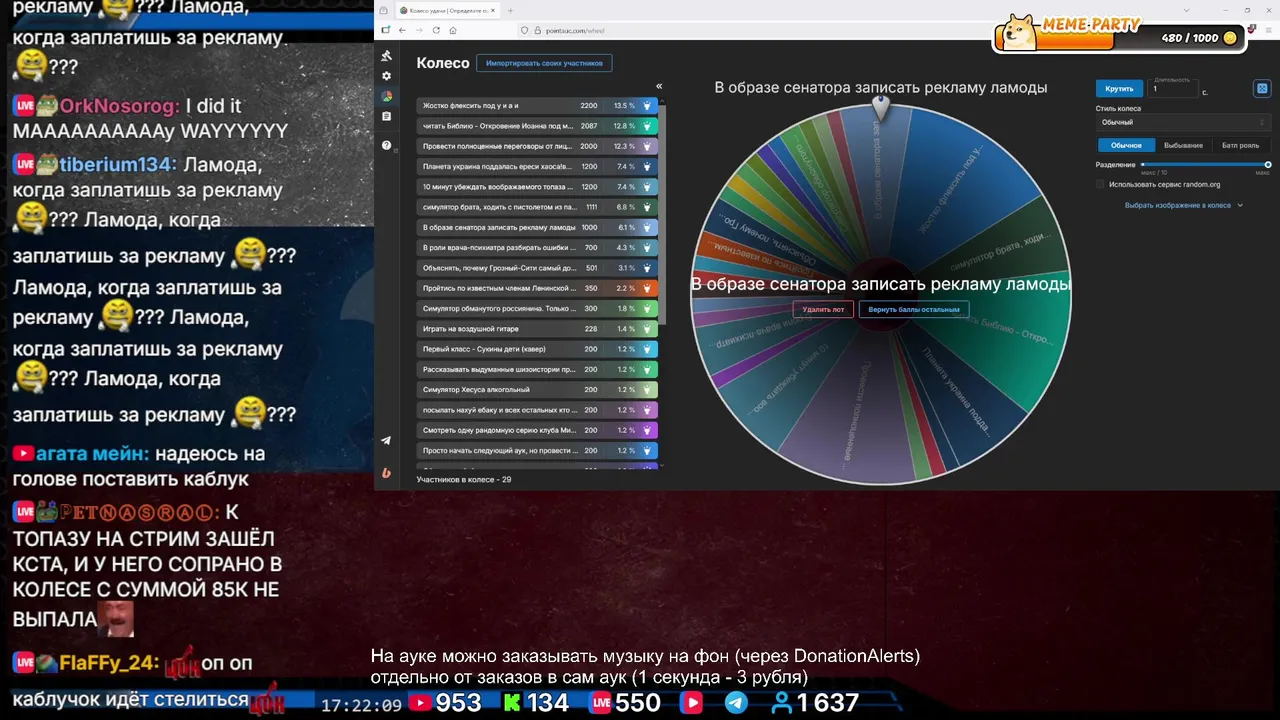Click the dice random button near duration

(1262, 89)
